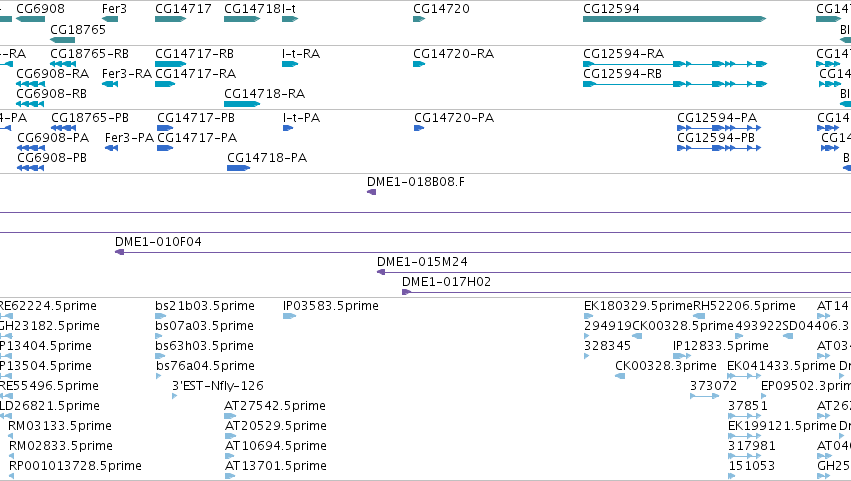Viewport: 851px width, 481px height.
Task: Click BAC clone DME1-017H02
Action: tap(446, 282)
